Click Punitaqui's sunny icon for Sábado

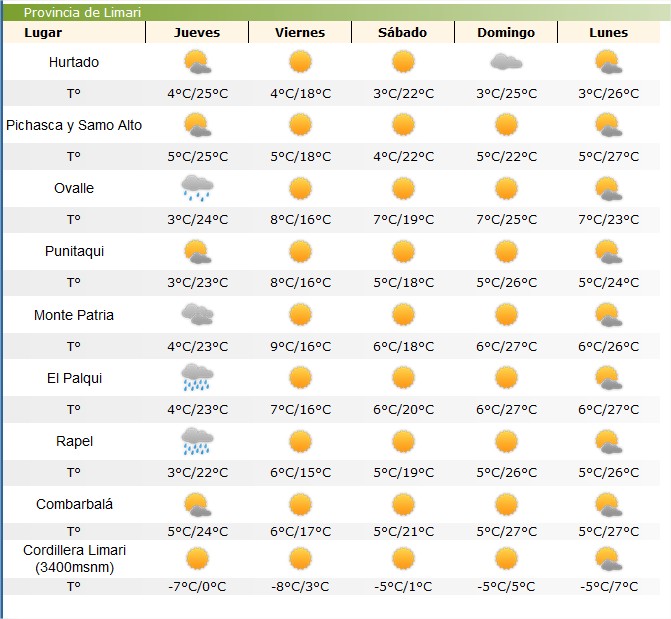[403, 251]
